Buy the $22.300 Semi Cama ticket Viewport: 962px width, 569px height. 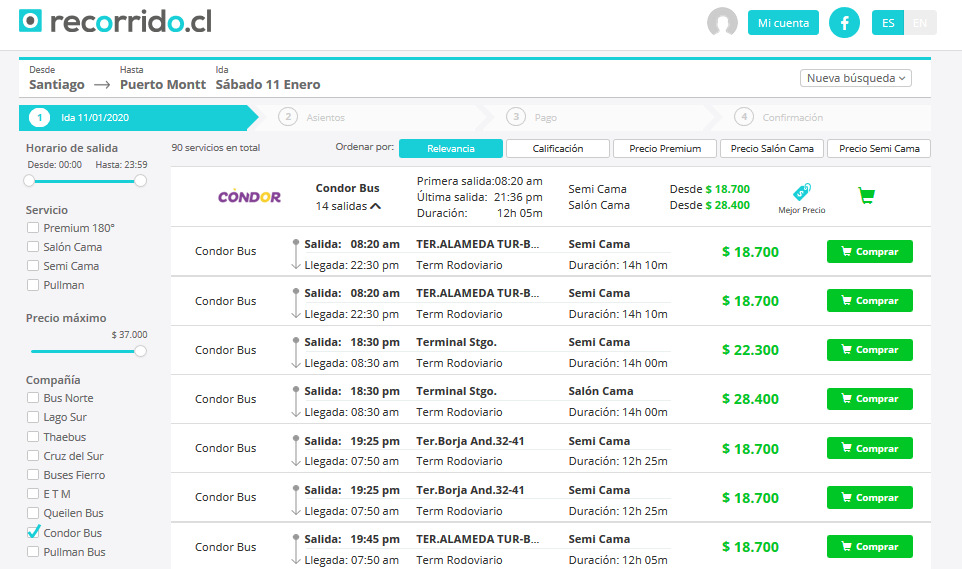click(869, 350)
